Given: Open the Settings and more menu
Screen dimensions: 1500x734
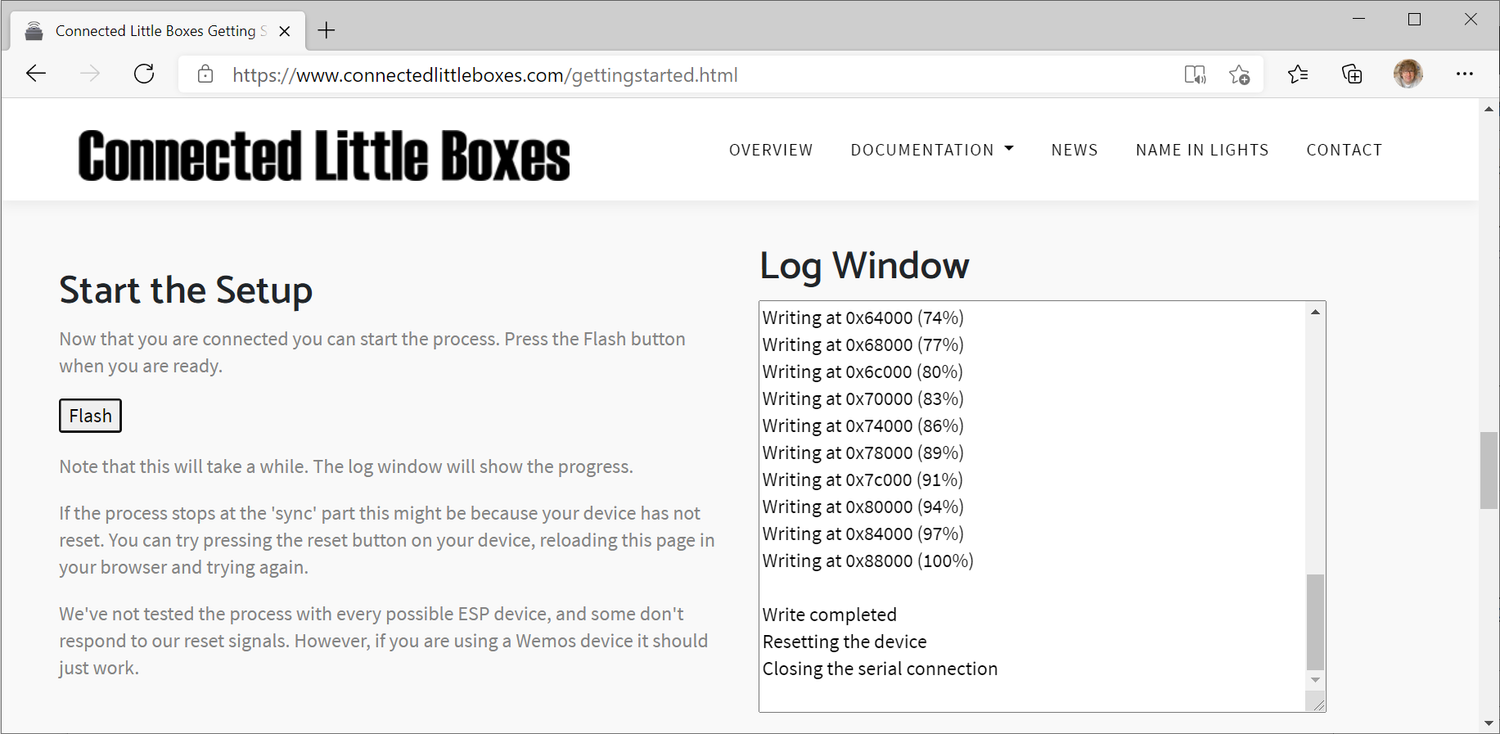Looking at the screenshot, I should click(x=1465, y=74).
